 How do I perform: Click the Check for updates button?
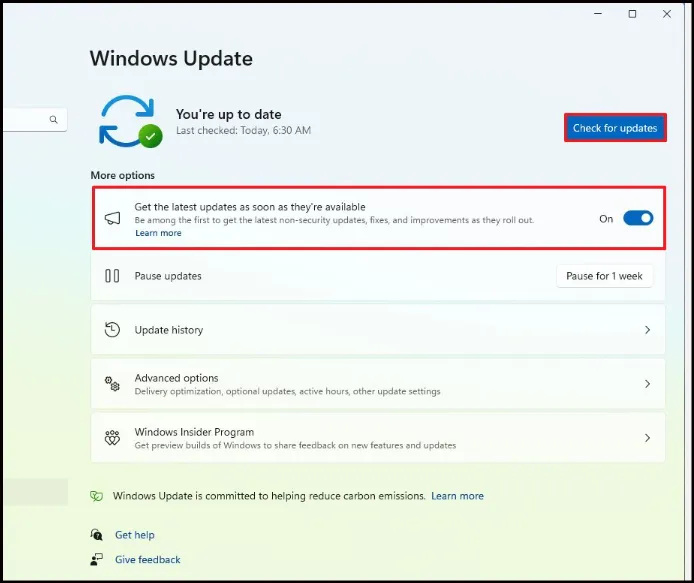615,128
